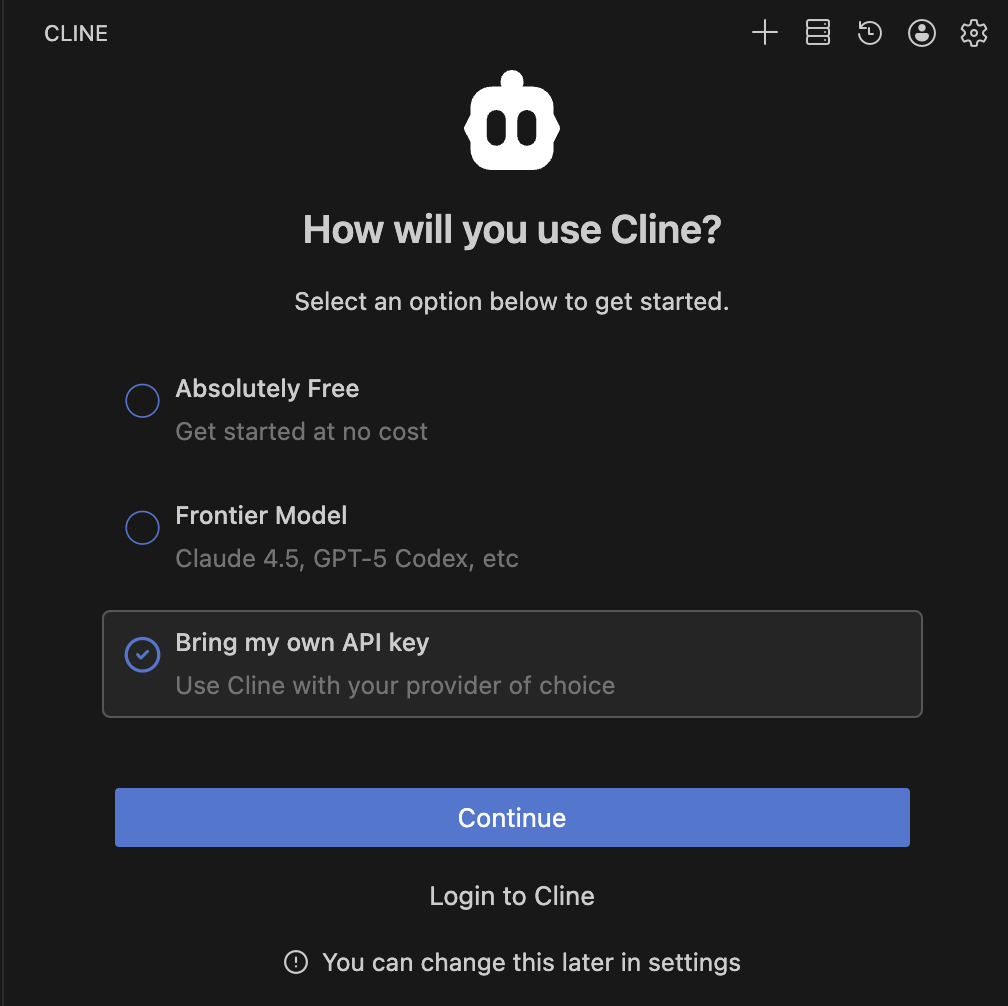Open the task history icon
Image resolution: width=1008 pixels, height=1006 pixels.
[x=870, y=32]
